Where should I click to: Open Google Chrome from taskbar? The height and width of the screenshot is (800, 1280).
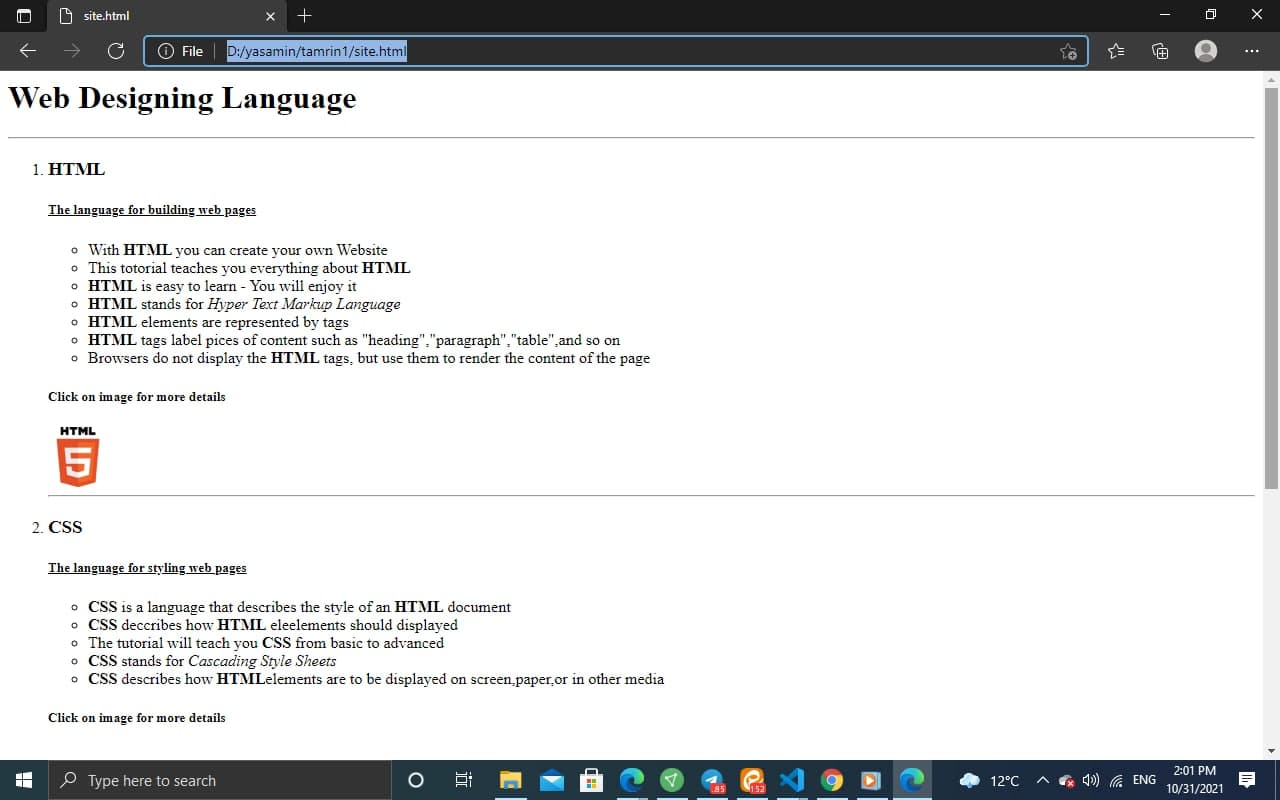[832, 780]
